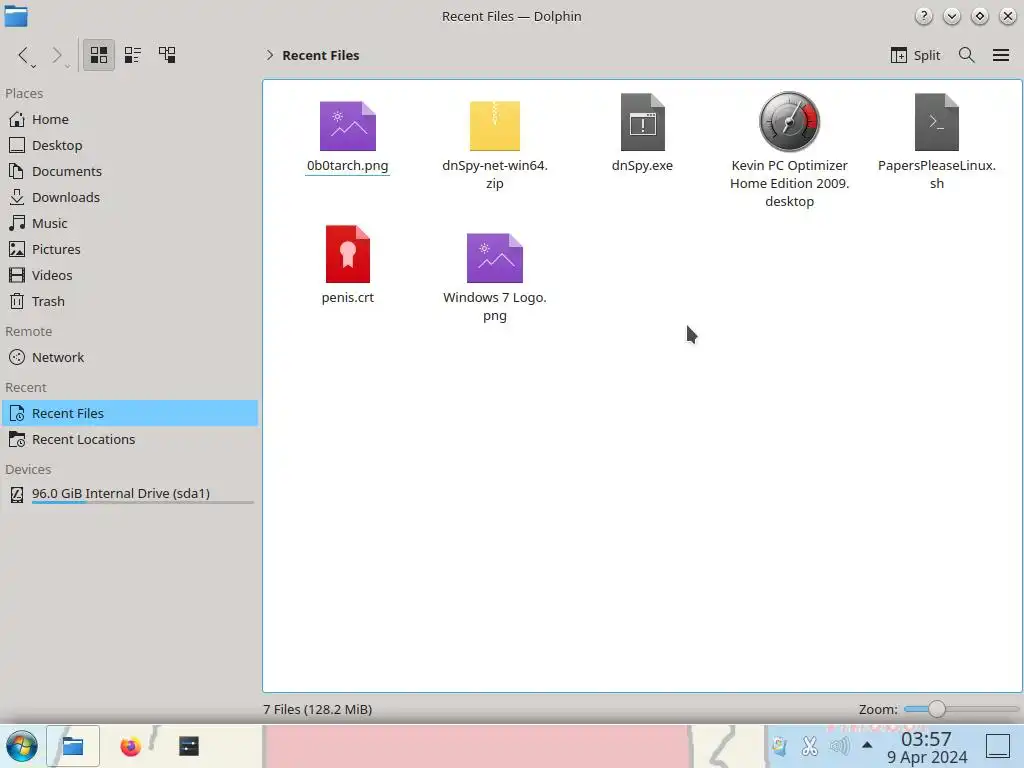Select the 0b0tarch.png image icon

pos(347,125)
